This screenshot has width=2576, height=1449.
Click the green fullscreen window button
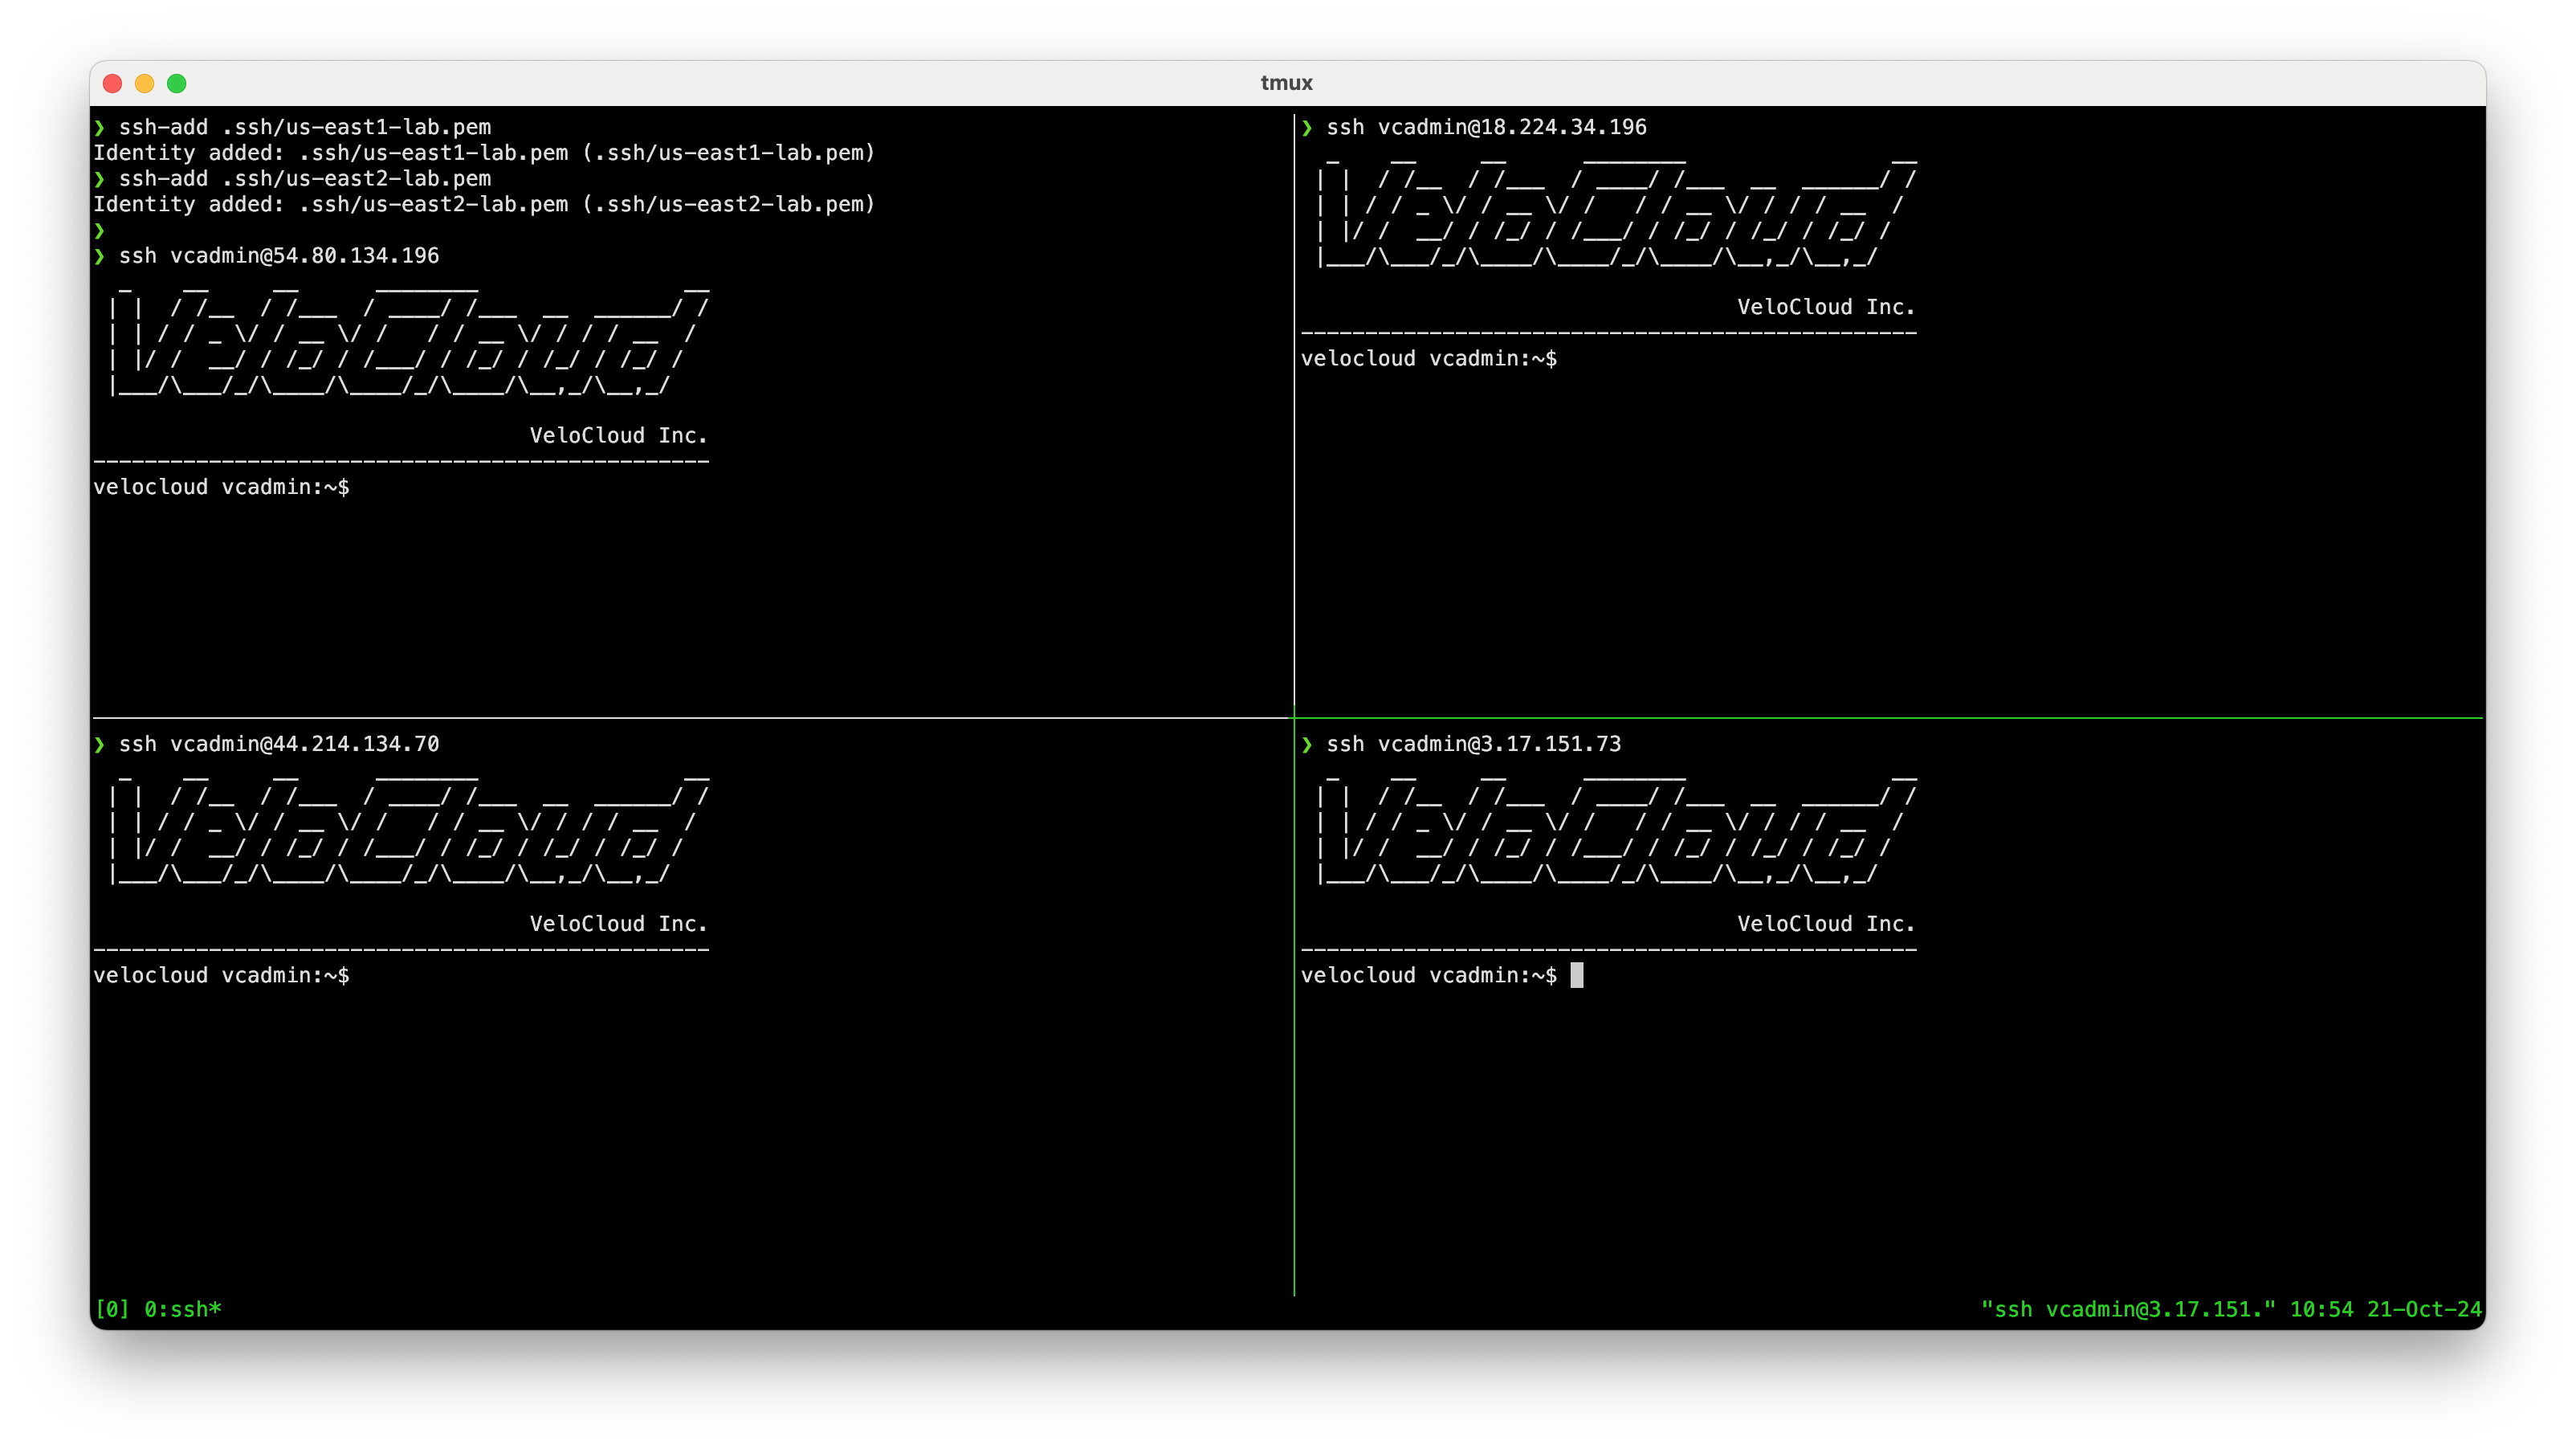[177, 83]
